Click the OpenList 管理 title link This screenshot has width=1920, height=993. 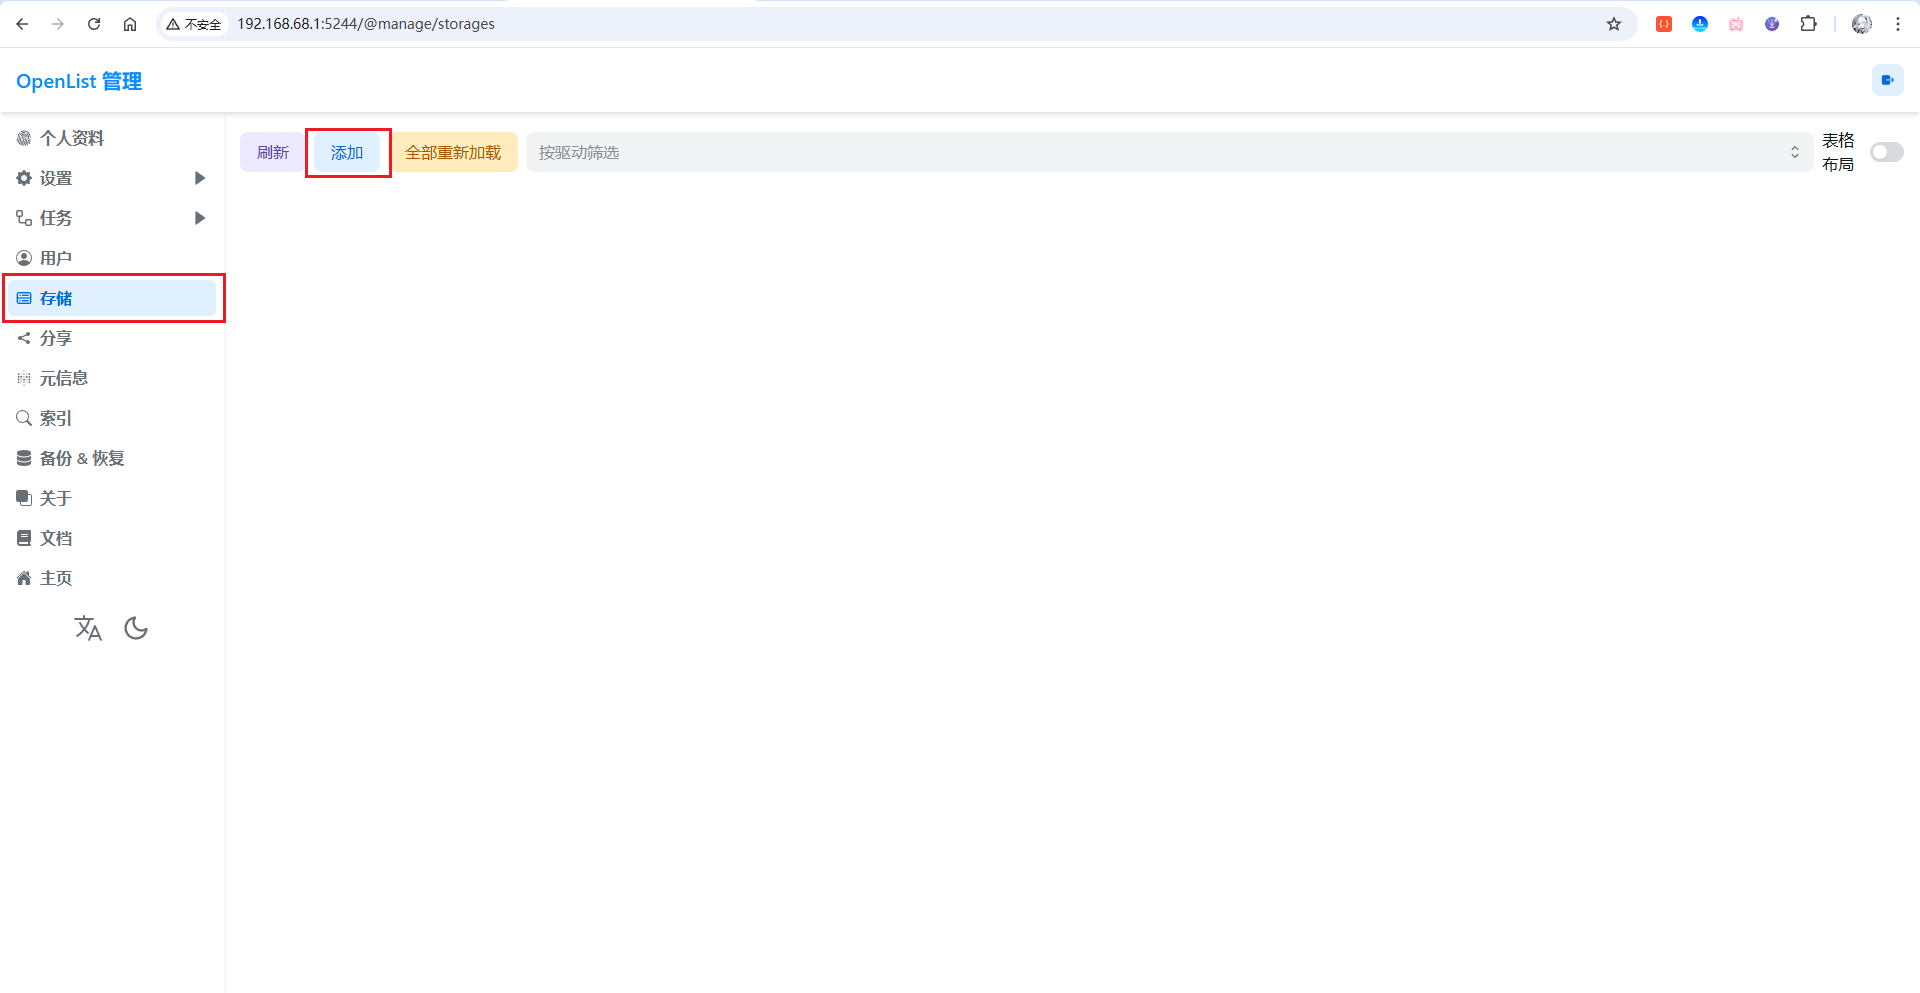(x=79, y=81)
